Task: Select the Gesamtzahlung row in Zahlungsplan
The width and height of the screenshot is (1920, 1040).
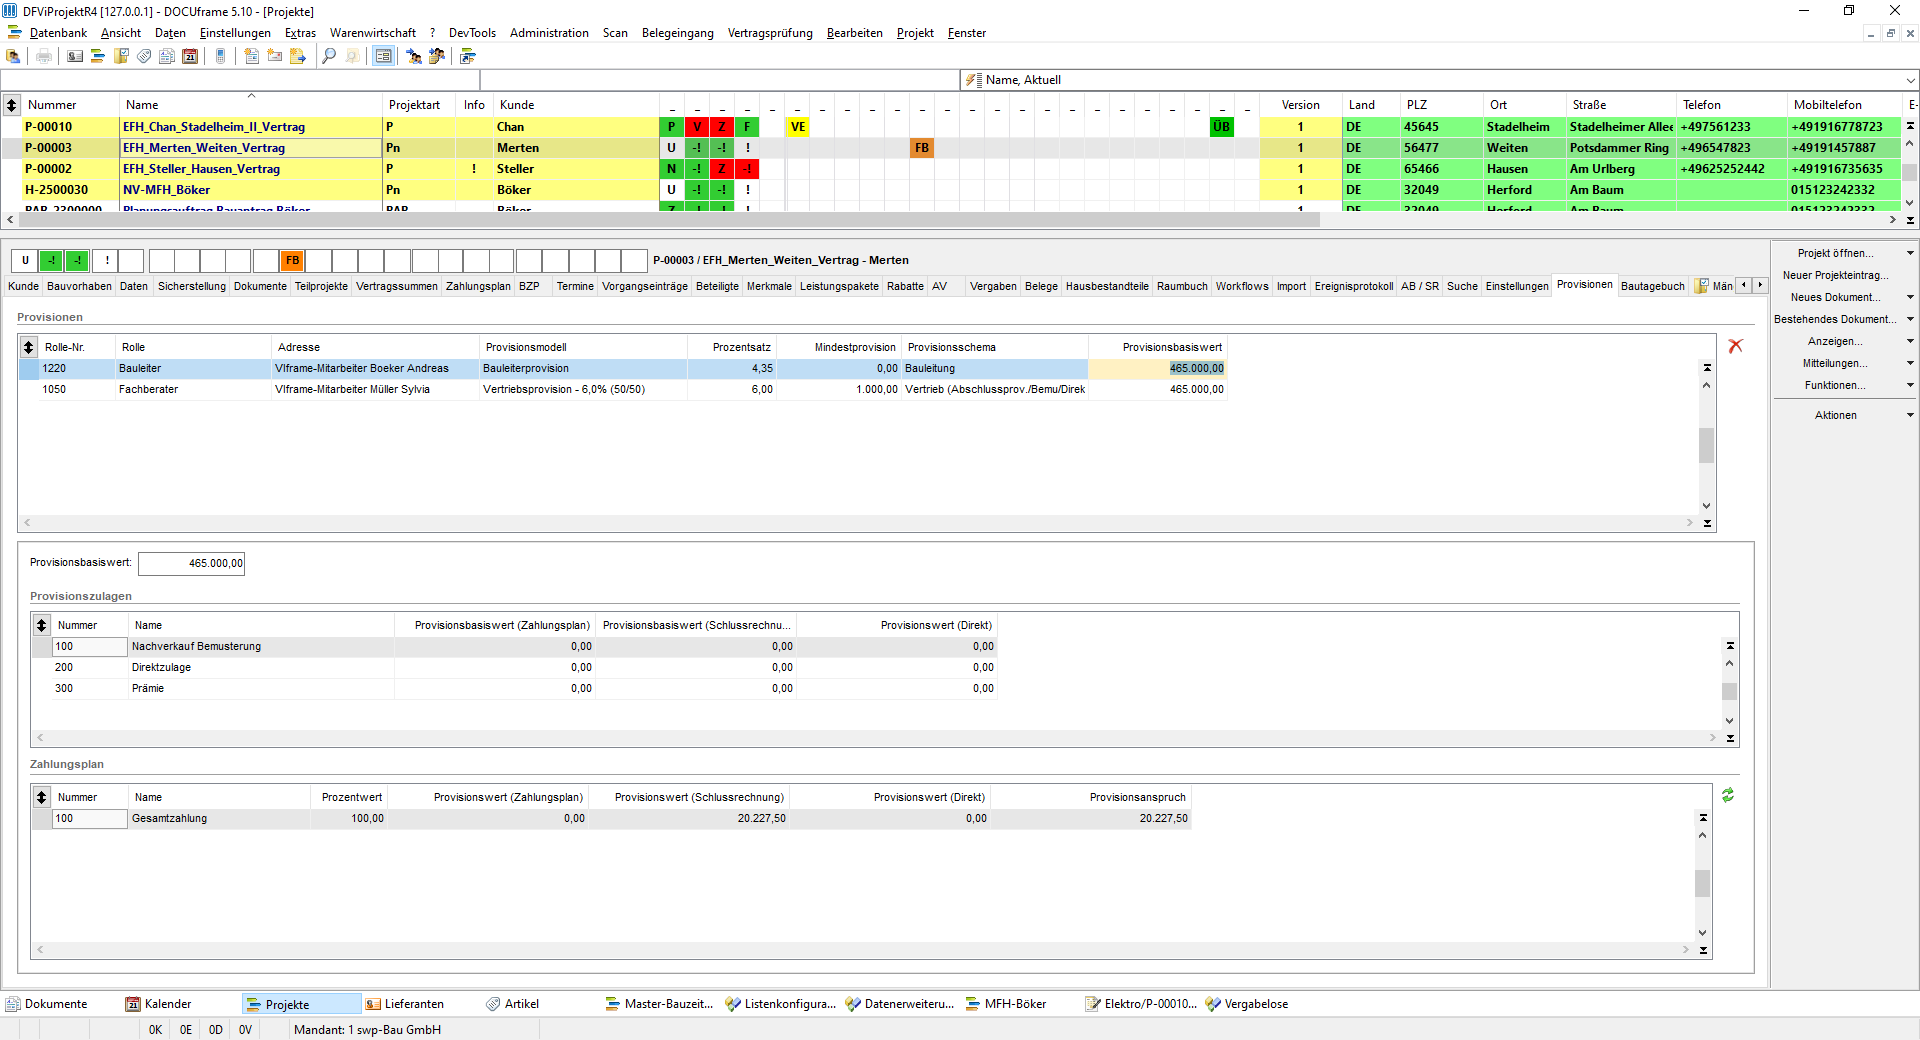Action: point(610,819)
